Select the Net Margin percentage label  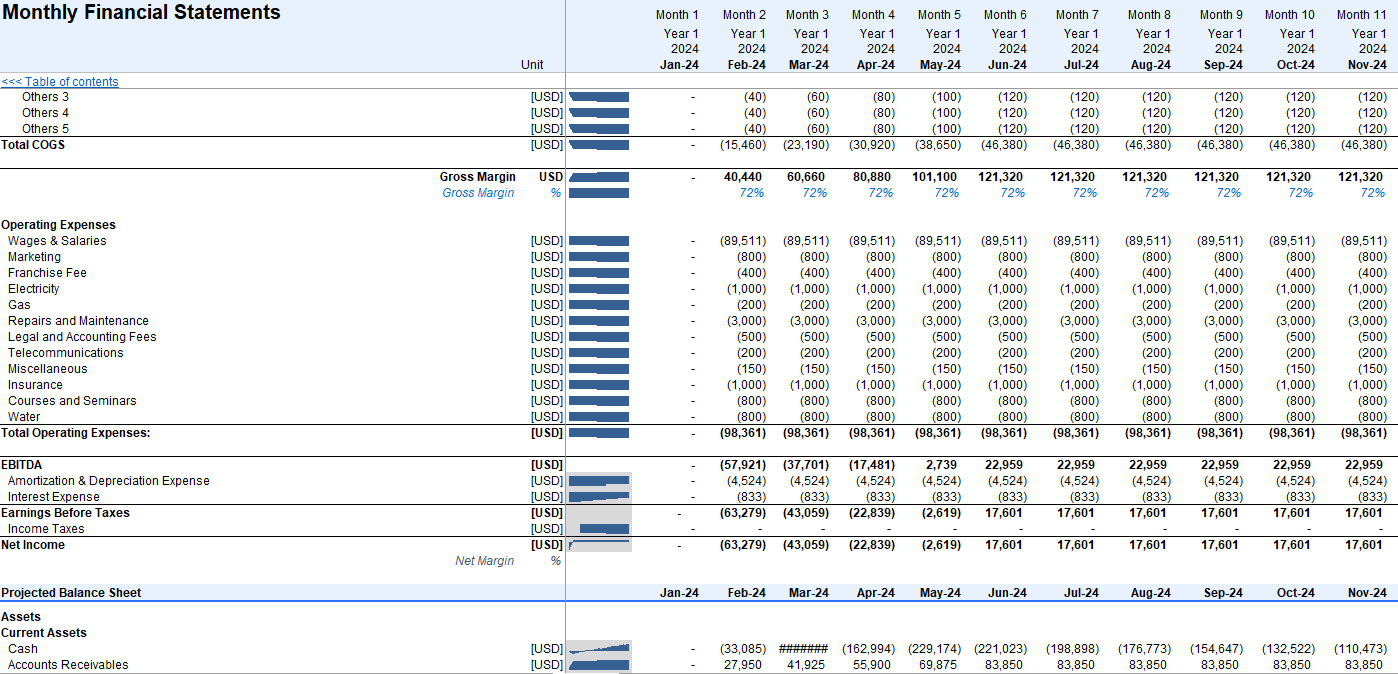[484, 561]
